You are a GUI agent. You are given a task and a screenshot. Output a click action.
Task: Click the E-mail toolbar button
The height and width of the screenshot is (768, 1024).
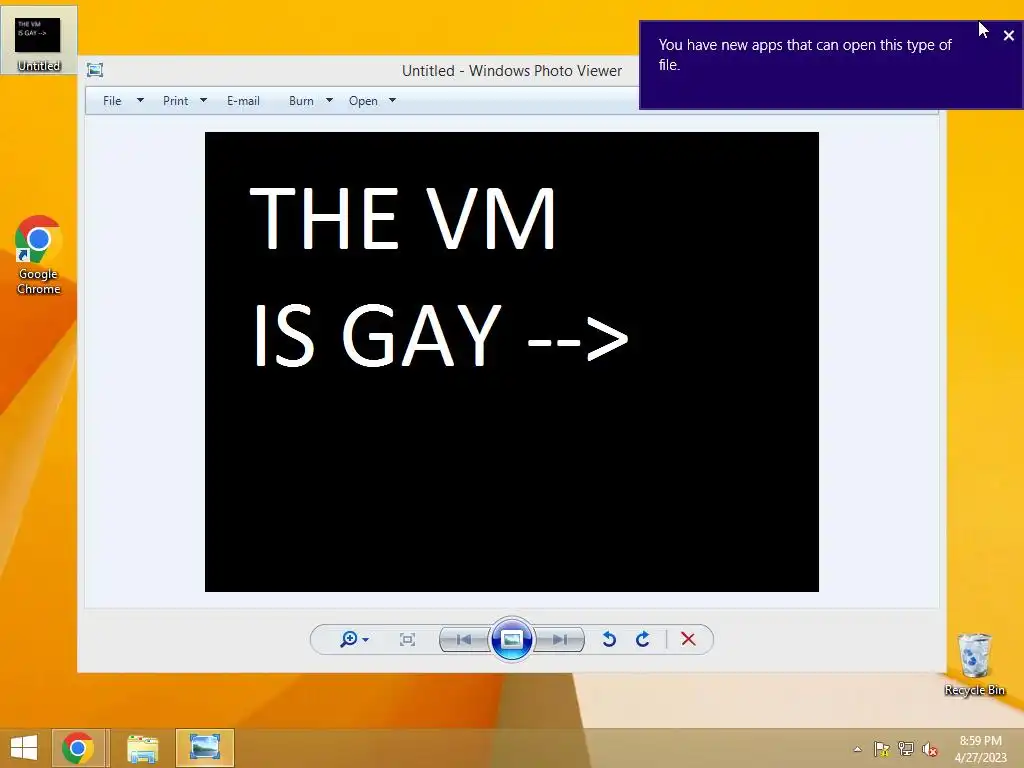[243, 101]
